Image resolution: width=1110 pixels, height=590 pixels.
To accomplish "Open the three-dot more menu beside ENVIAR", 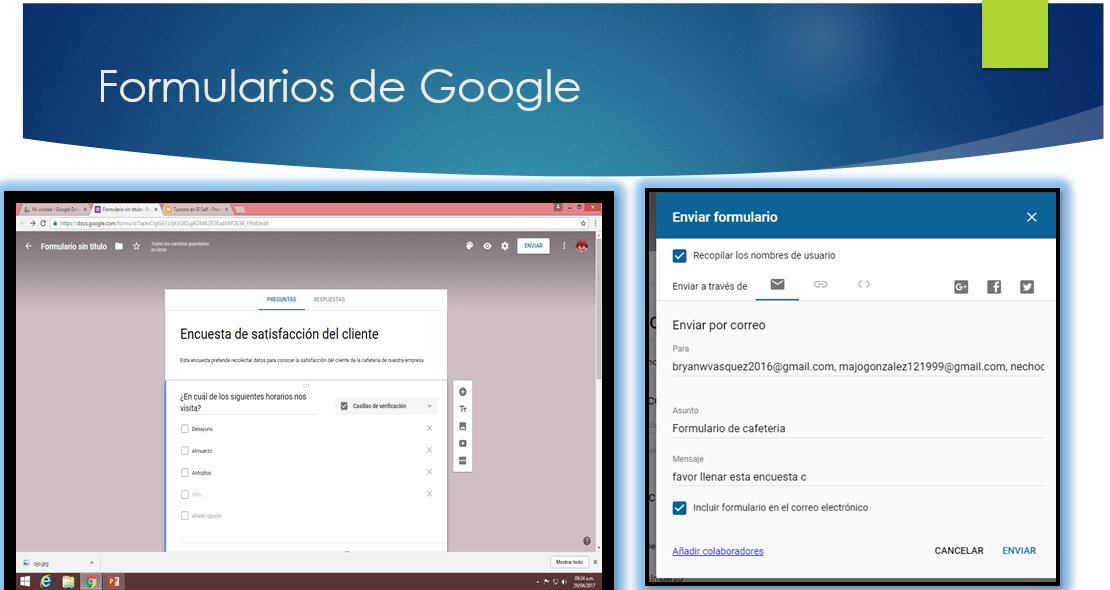I will pyautogui.click(x=564, y=246).
